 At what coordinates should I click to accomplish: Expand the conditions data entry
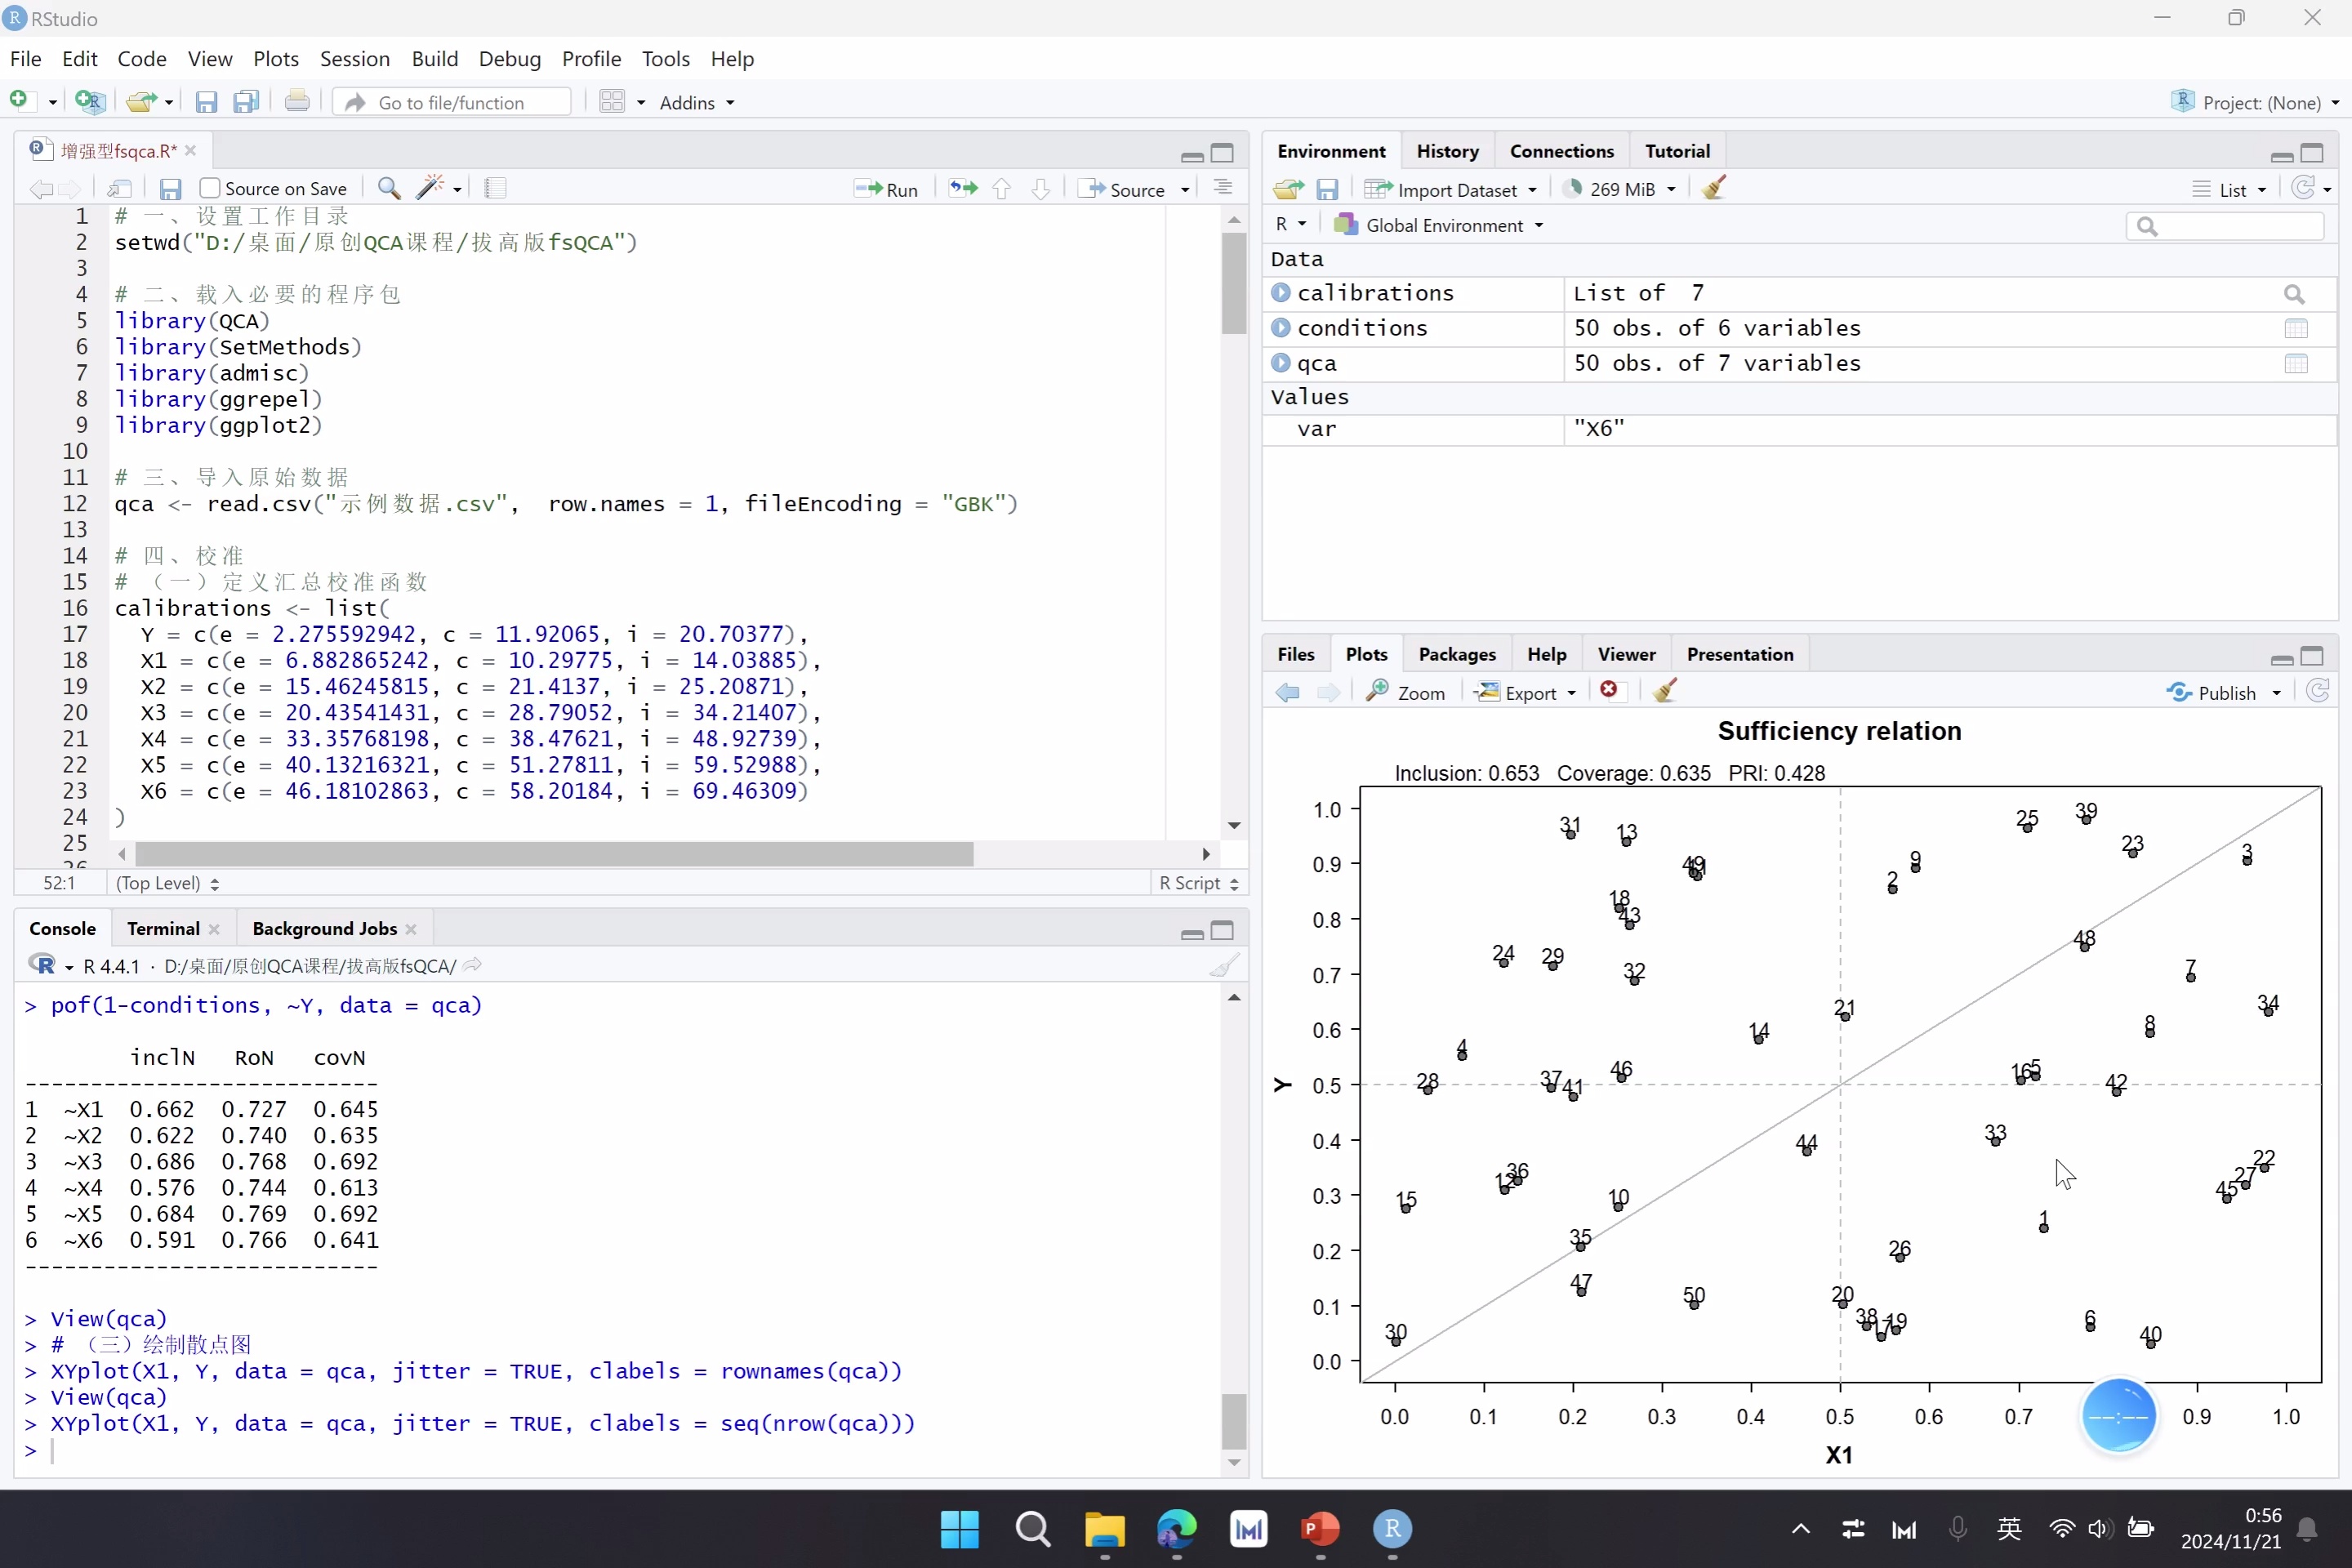point(1281,328)
